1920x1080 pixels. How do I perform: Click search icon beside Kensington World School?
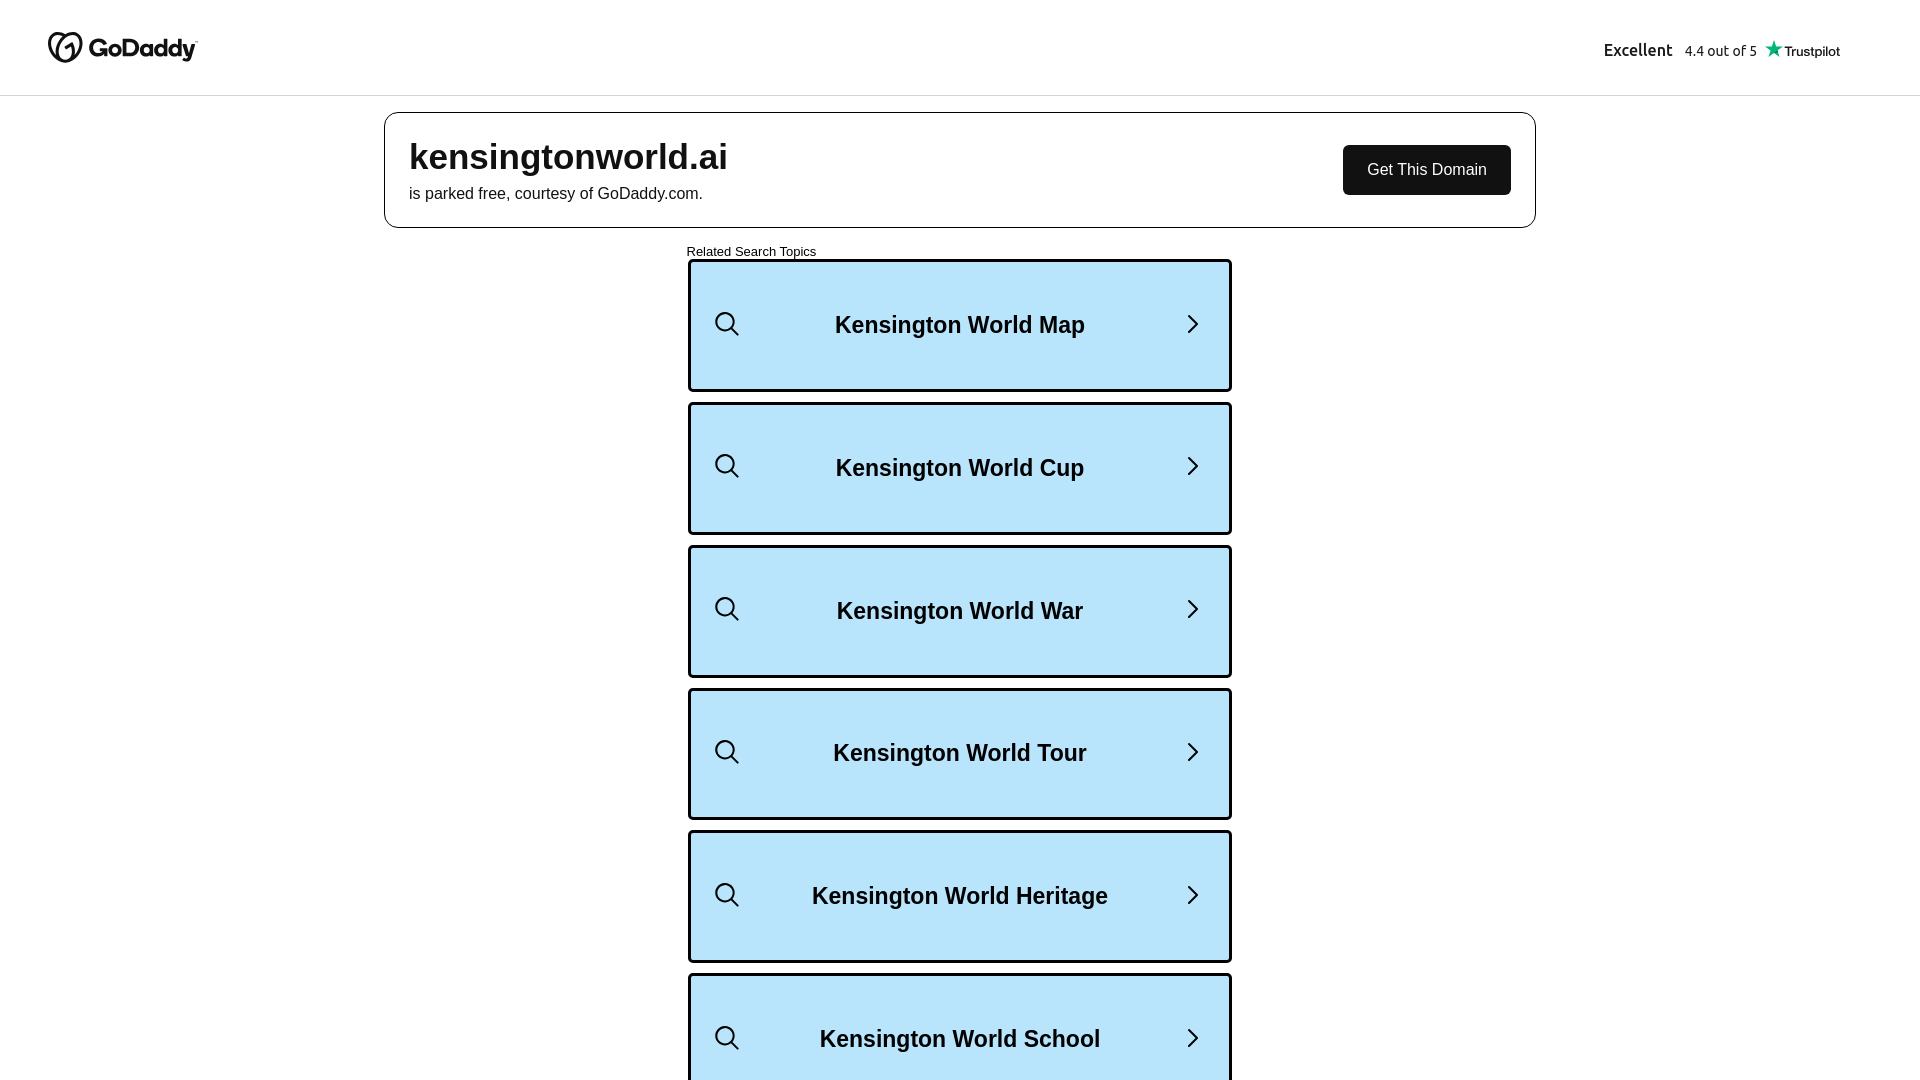pyautogui.click(x=727, y=1038)
